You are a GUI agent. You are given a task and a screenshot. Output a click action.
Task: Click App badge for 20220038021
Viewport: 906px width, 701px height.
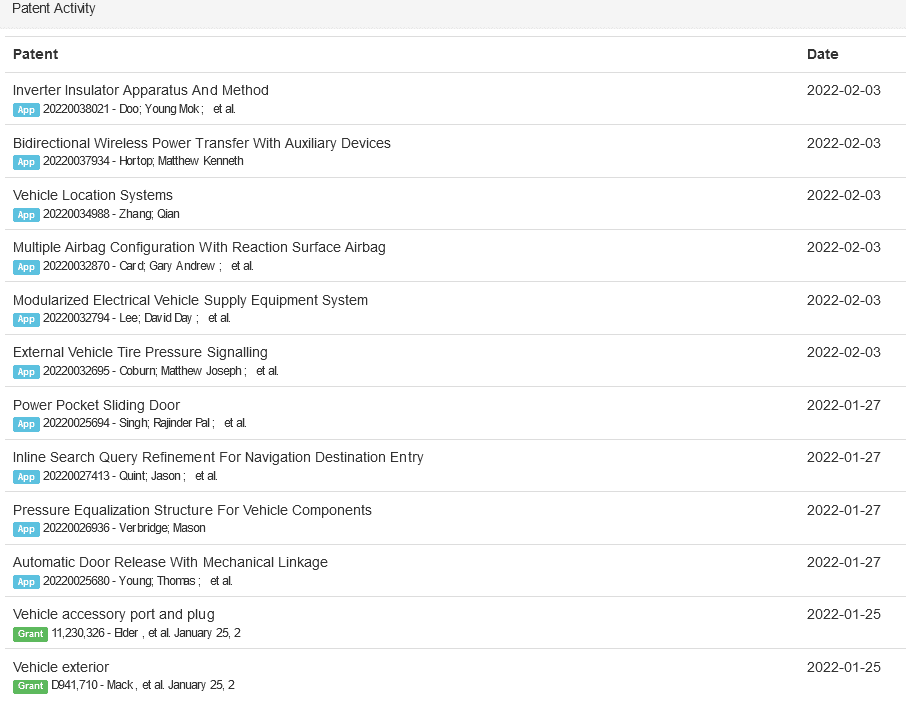pos(26,110)
